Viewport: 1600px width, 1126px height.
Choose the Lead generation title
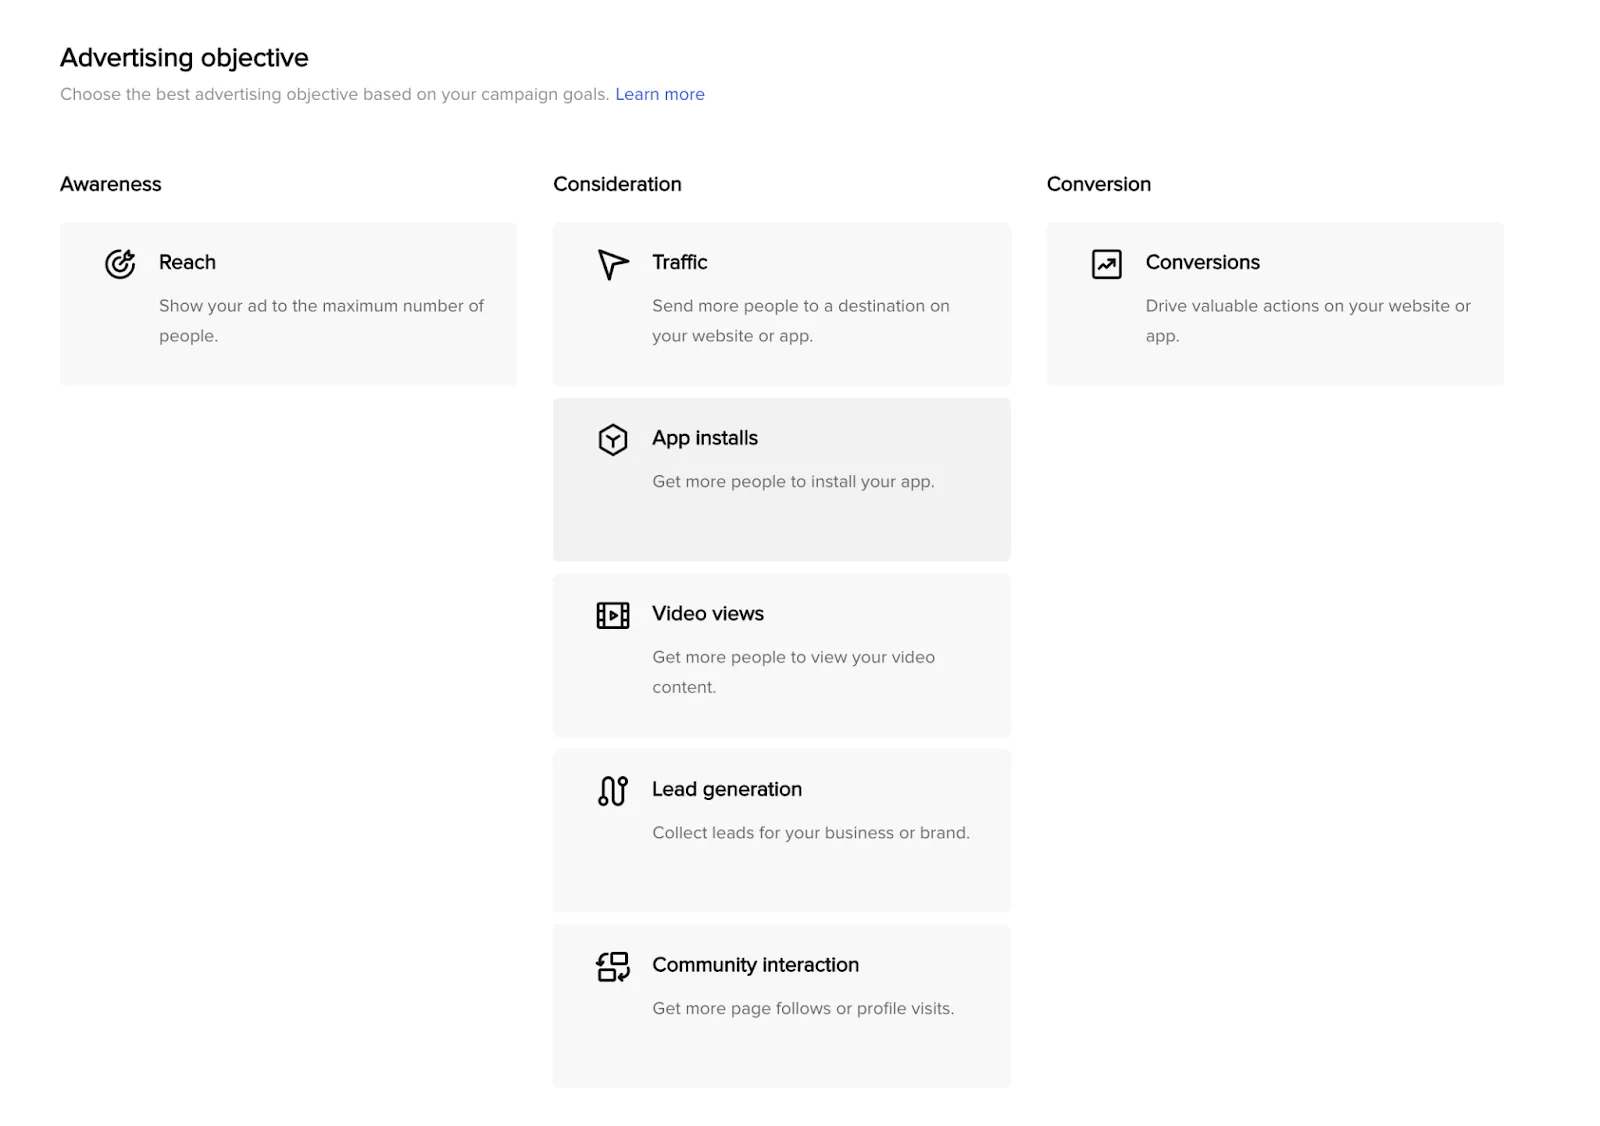coord(726,789)
